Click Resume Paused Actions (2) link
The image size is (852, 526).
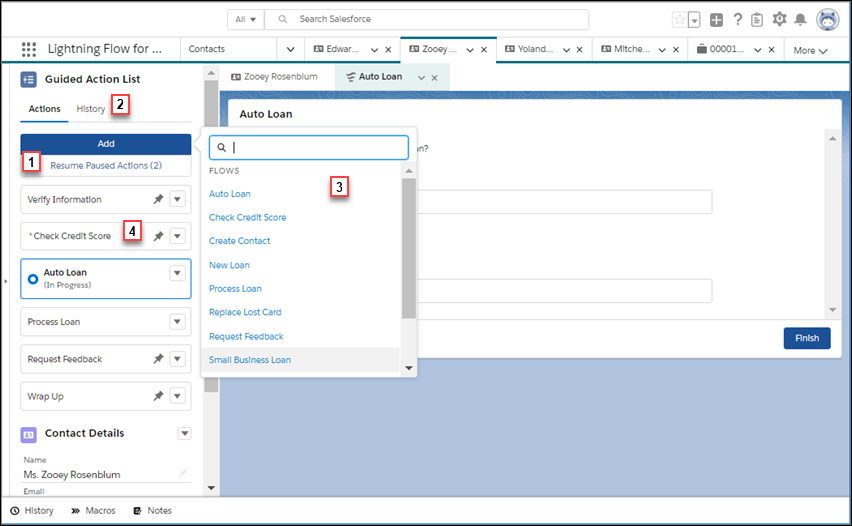click(106, 166)
